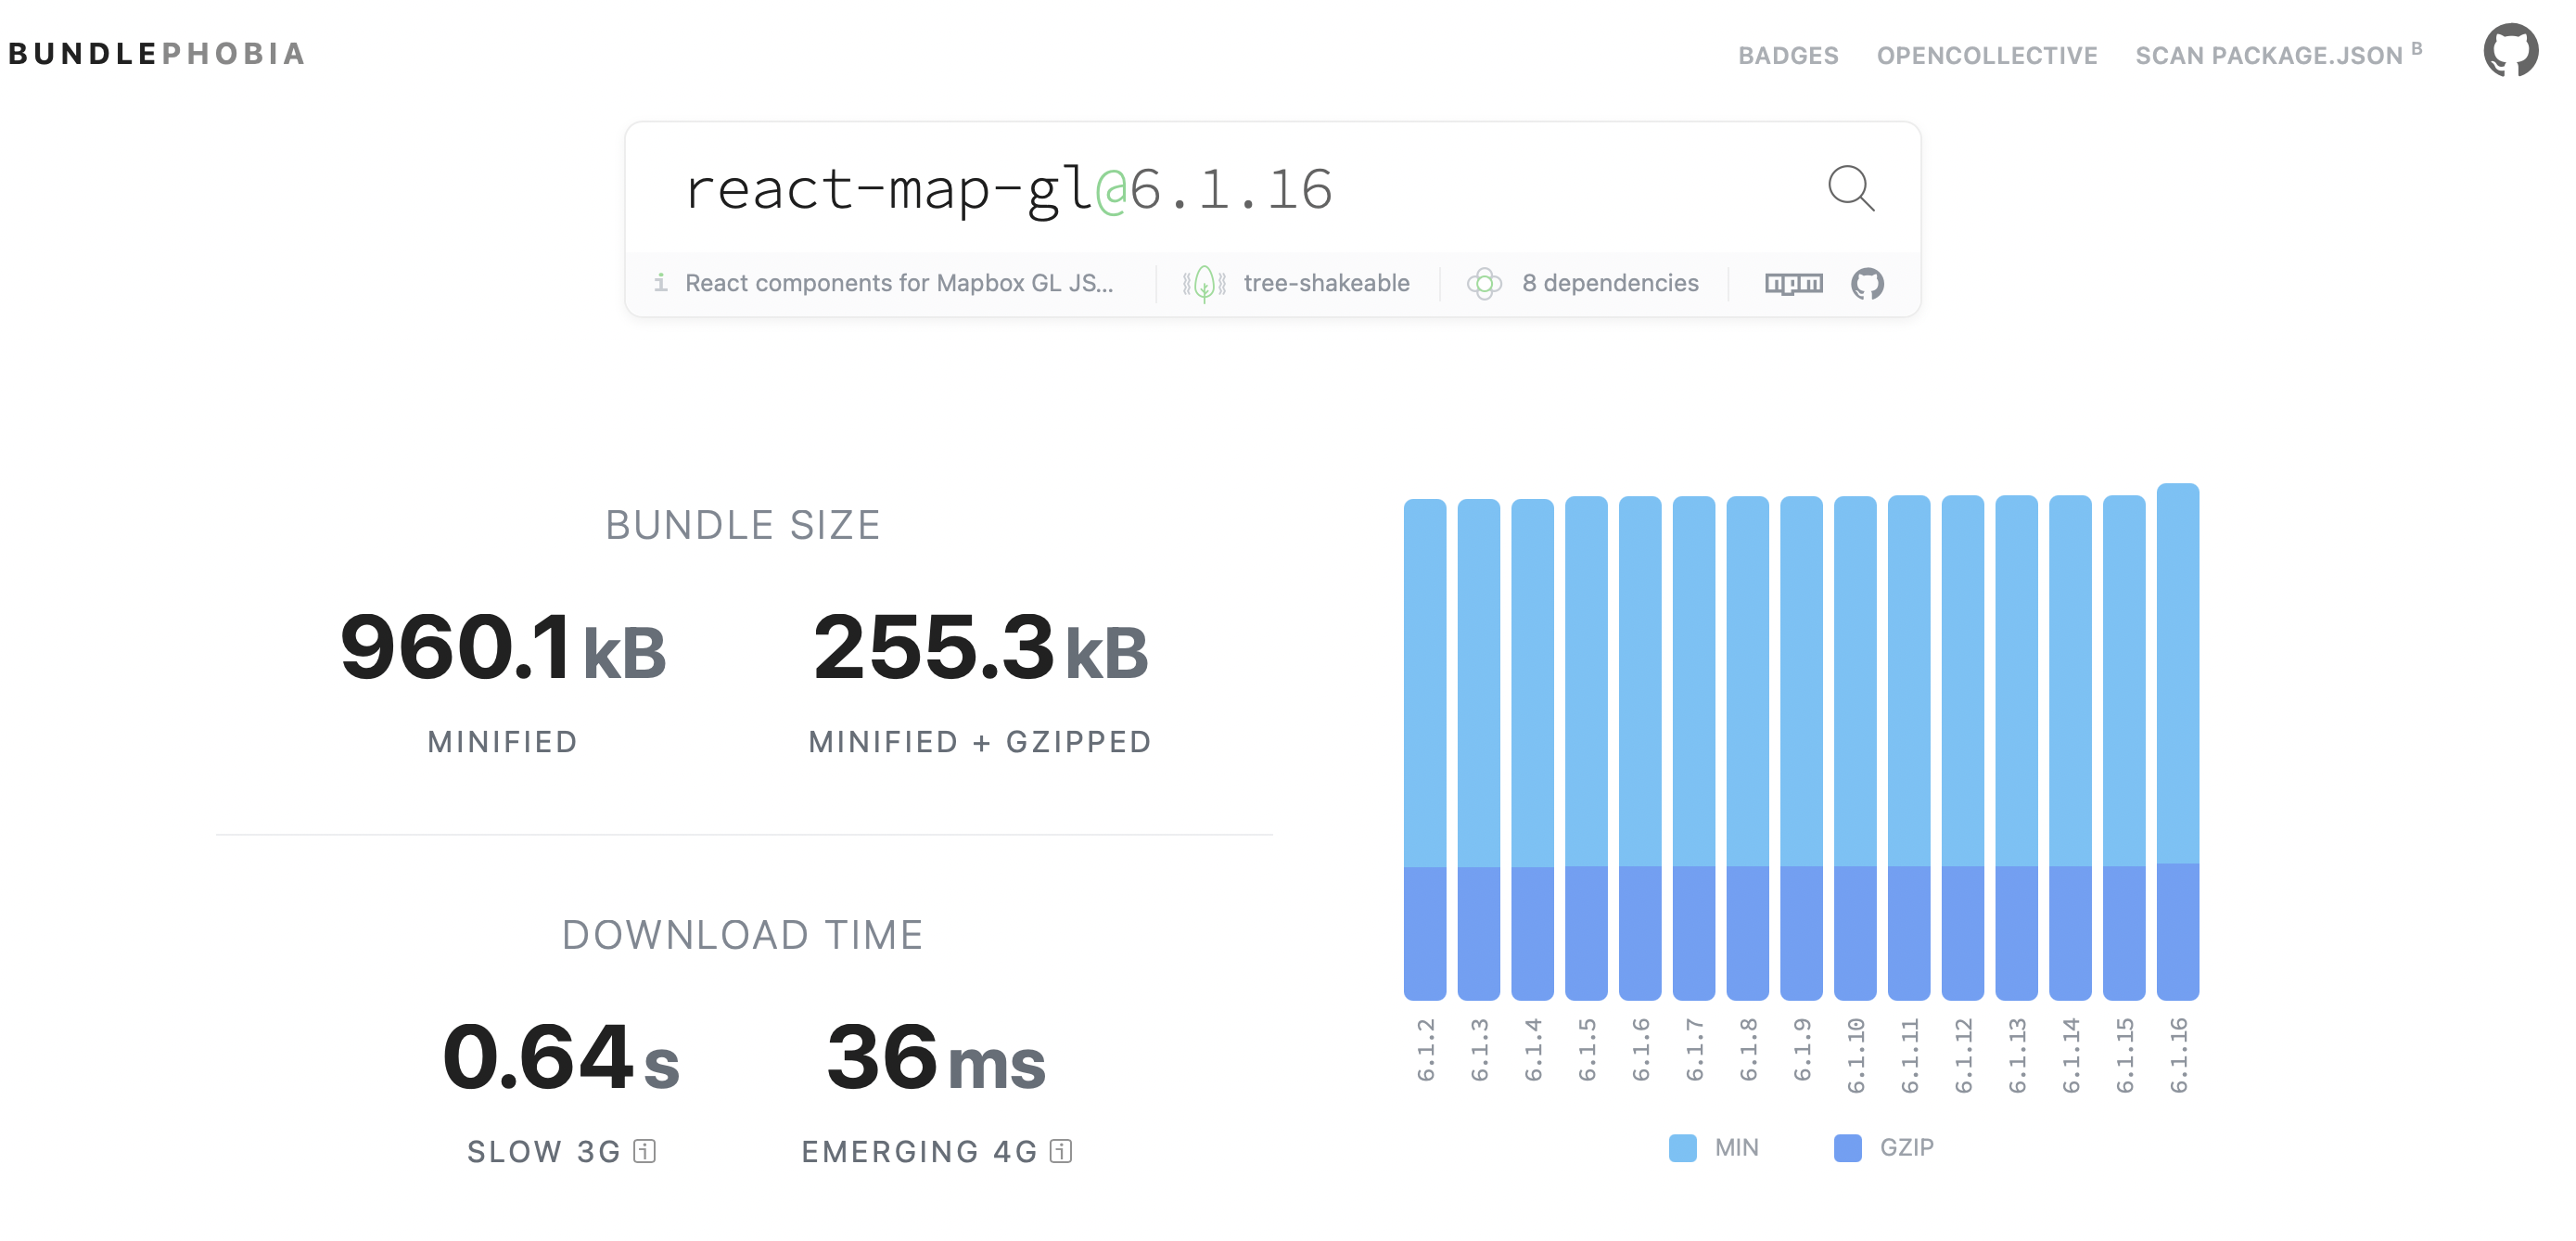2576x1241 pixels.
Task: Click the 6.1.16 axis label
Action: click(x=2179, y=1055)
